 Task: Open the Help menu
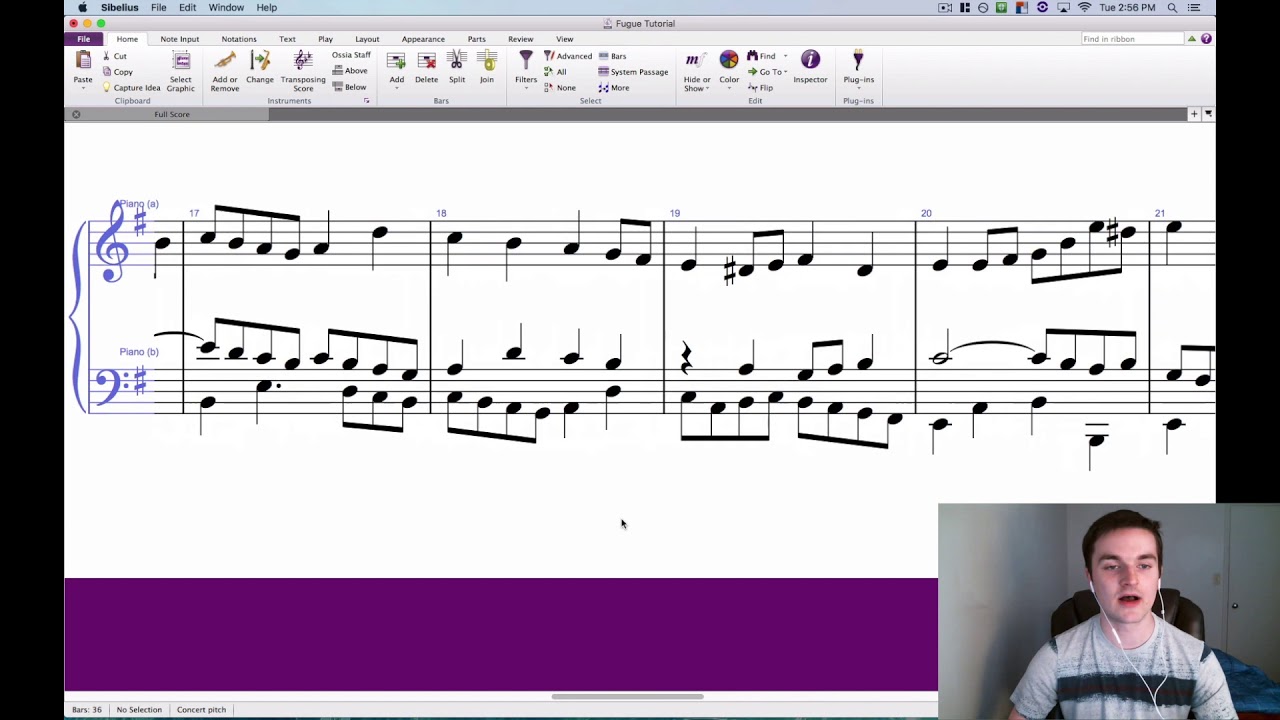click(266, 7)
